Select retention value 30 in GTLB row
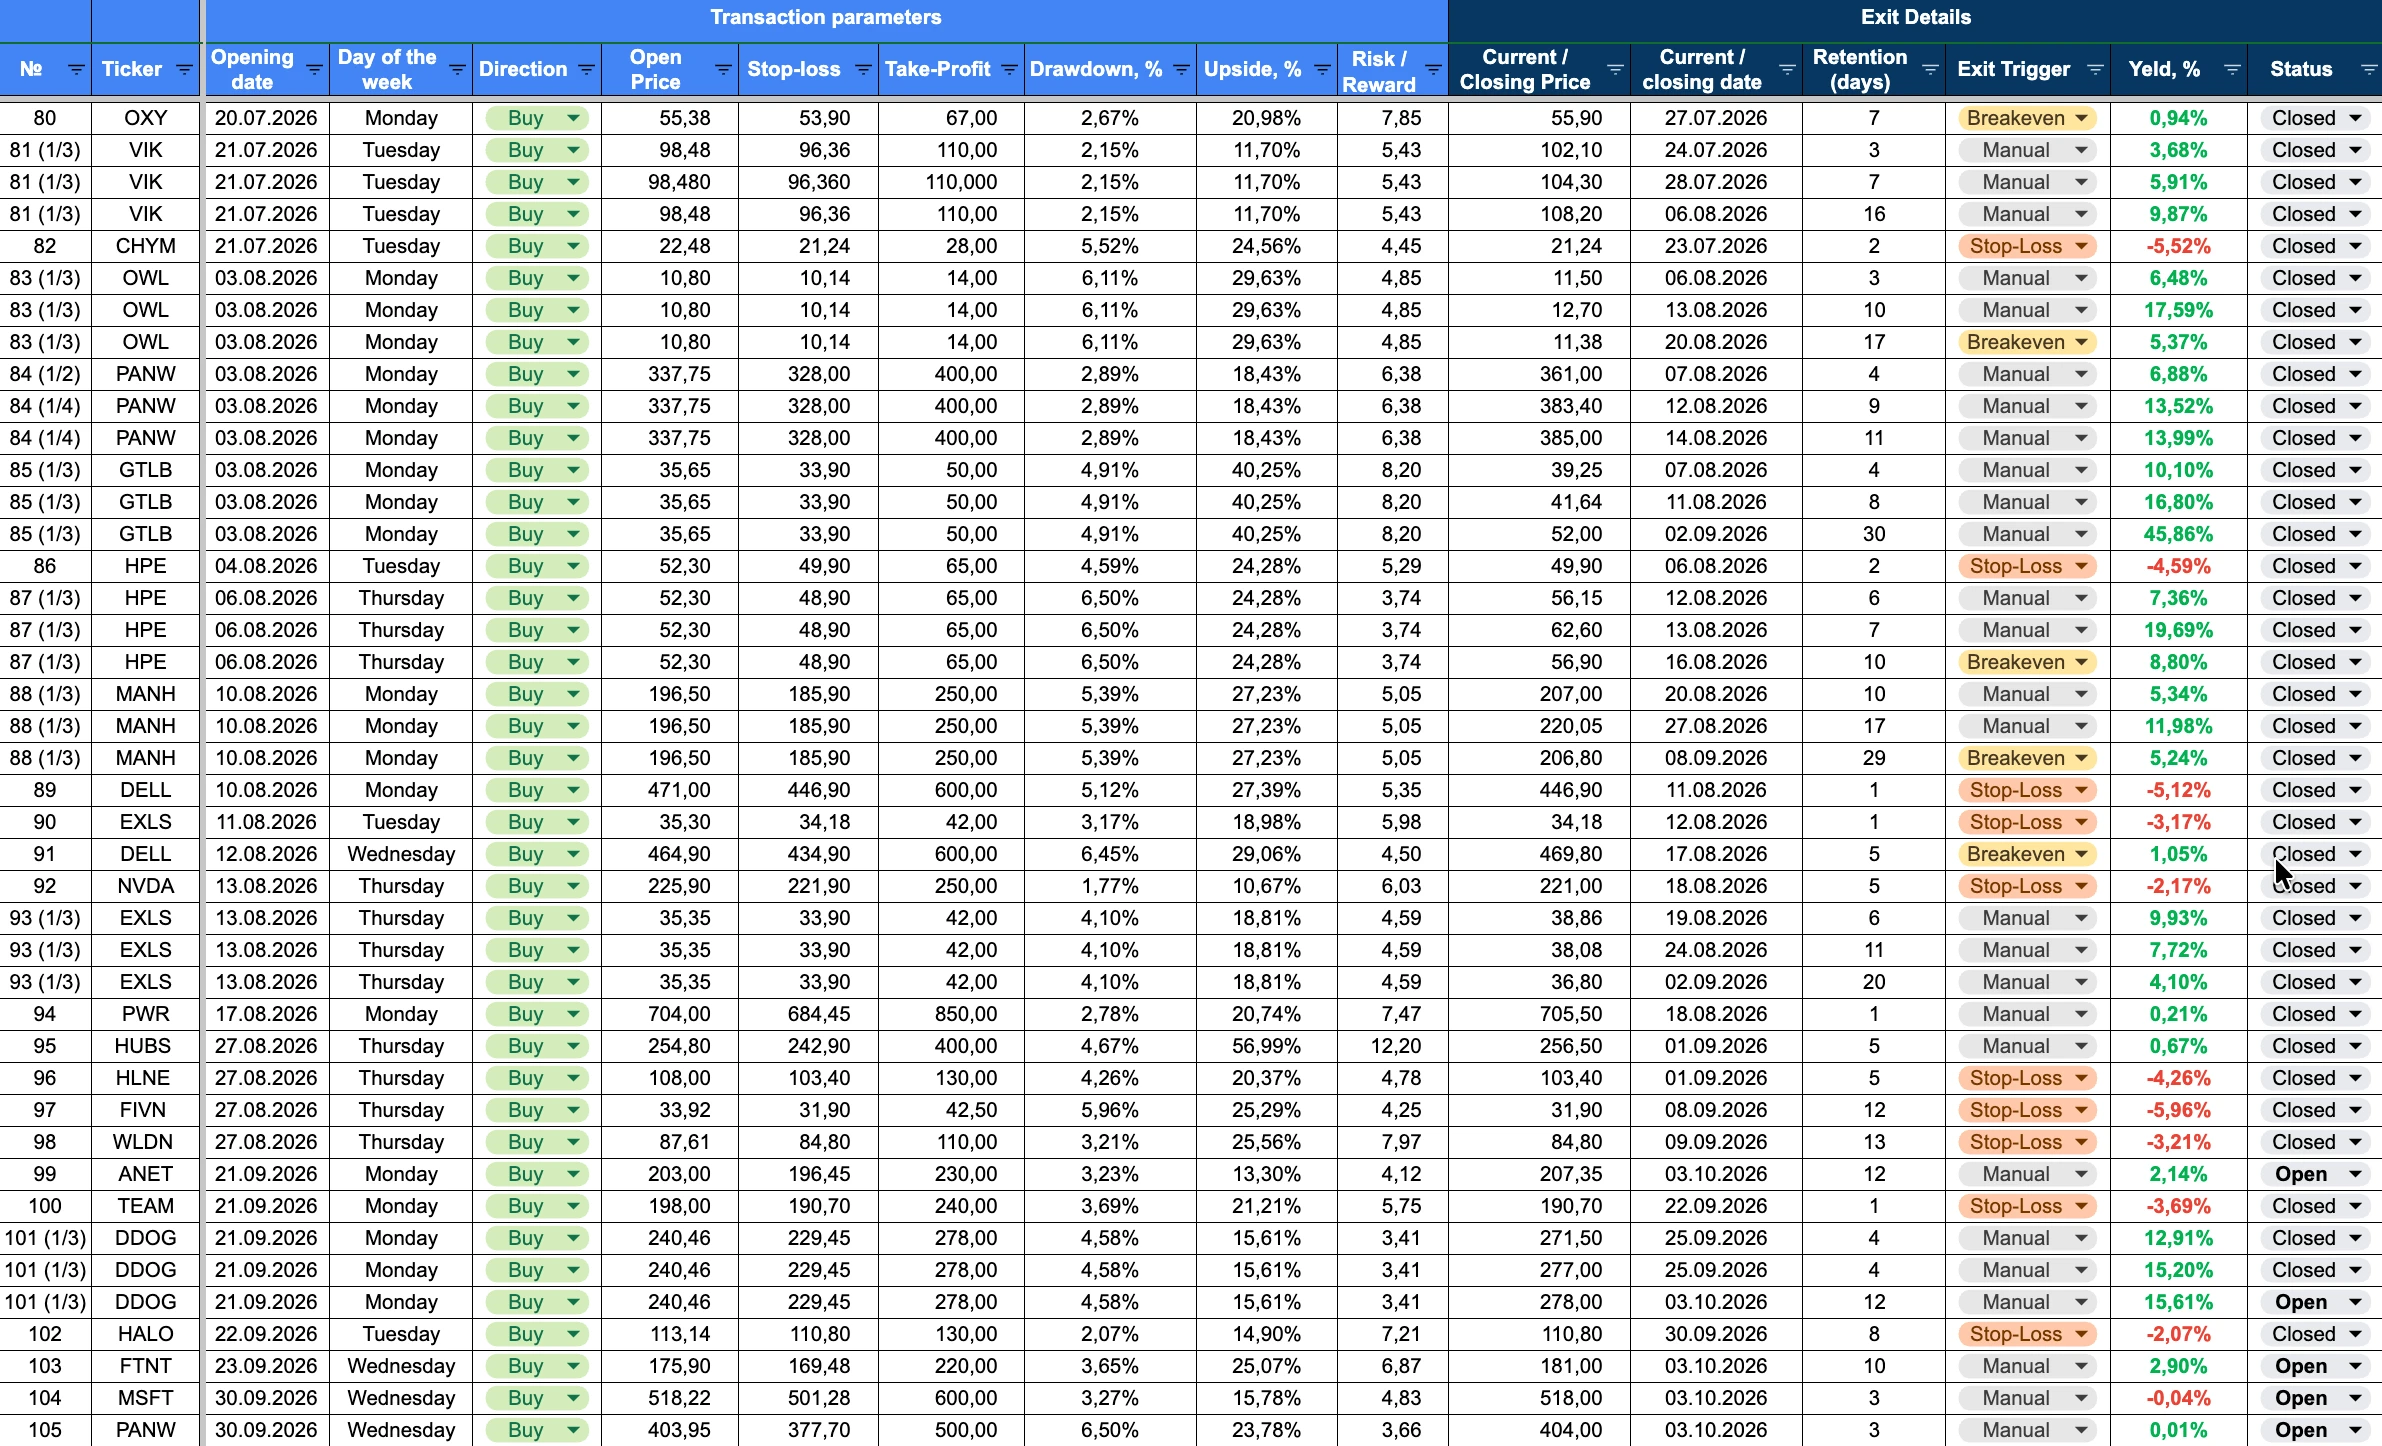This screenshot has width=2382, height=1446. pos(1874,534)
